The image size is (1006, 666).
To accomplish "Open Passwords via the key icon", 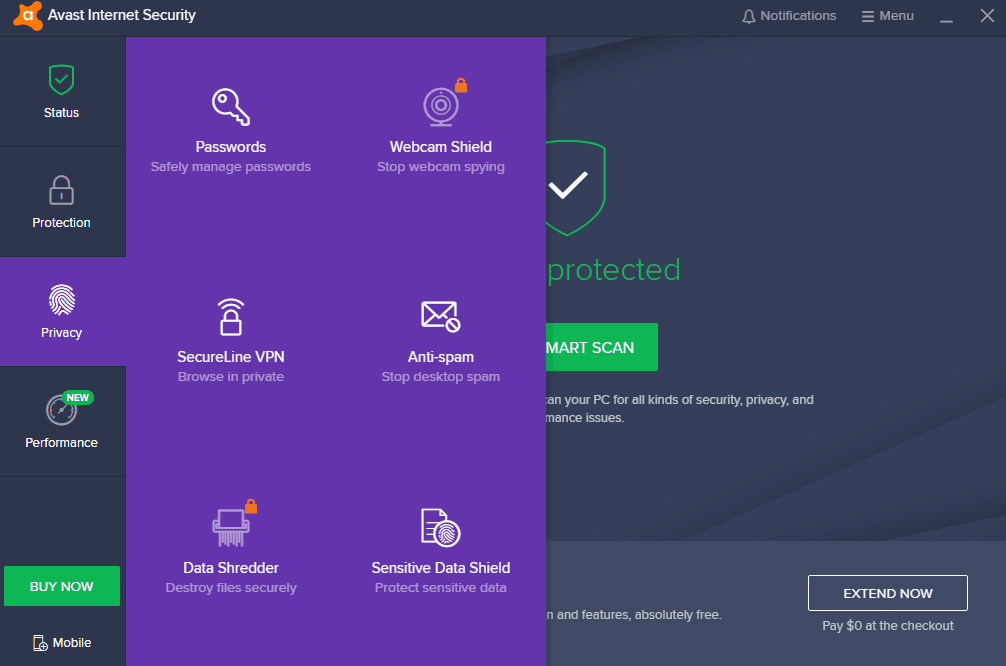I will 230,104.
